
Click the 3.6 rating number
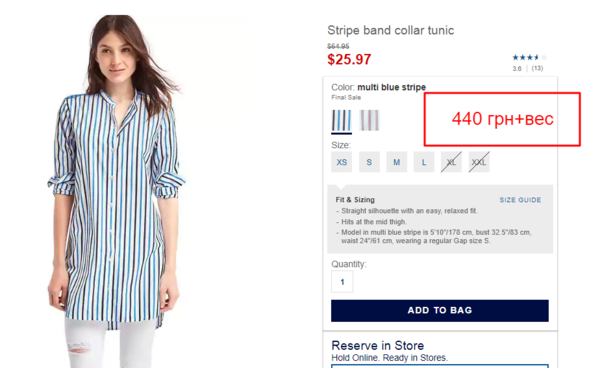[517, 68]
